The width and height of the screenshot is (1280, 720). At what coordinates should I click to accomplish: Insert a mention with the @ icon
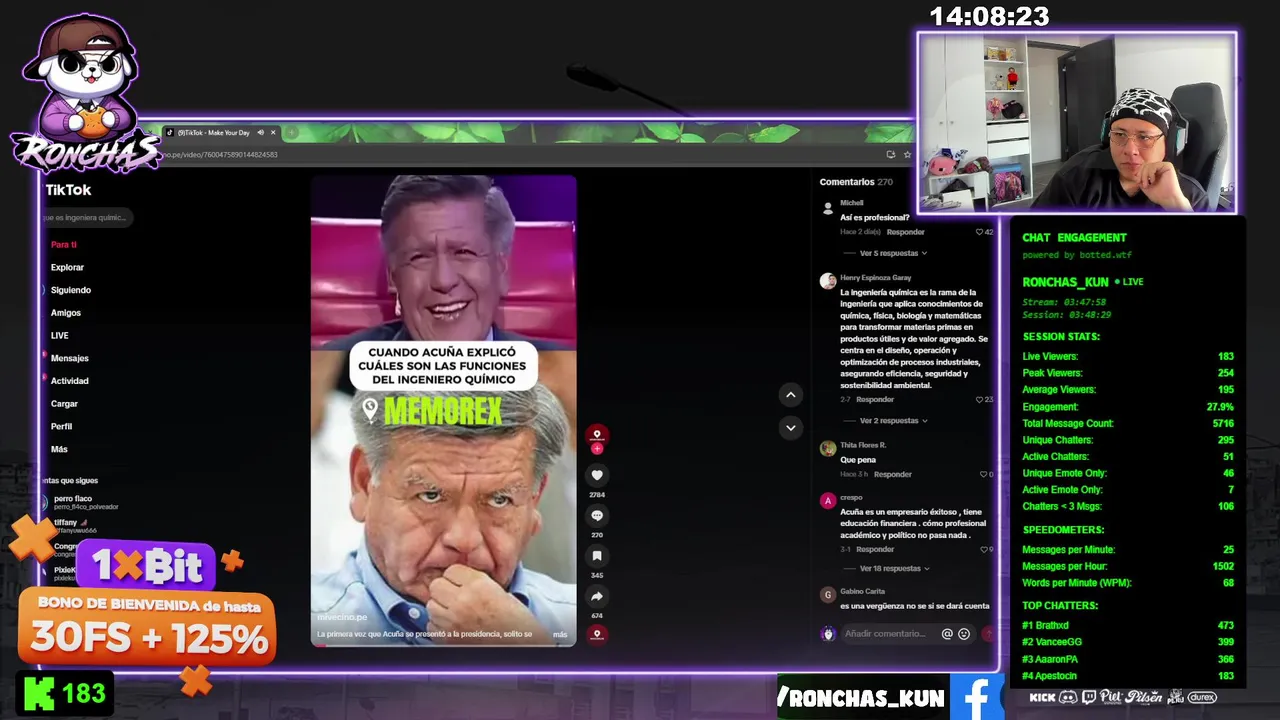947,634
